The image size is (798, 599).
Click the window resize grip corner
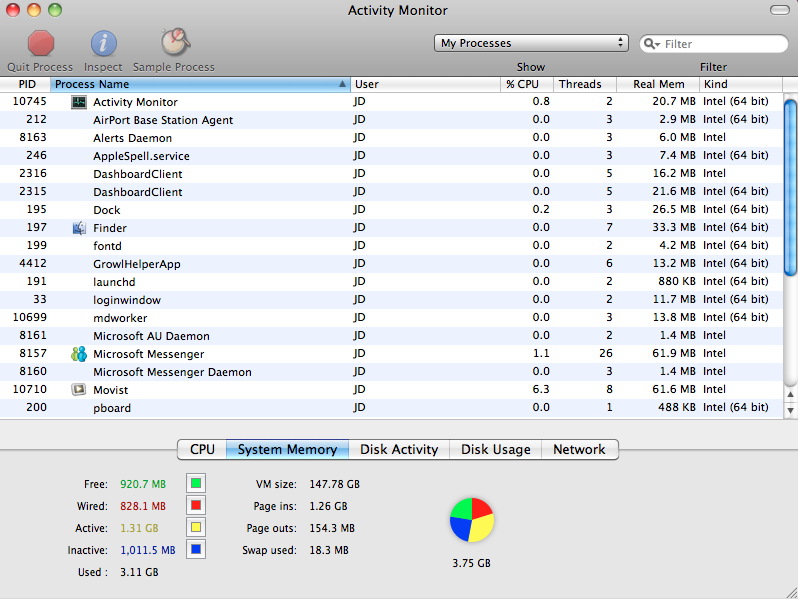point(791,593)
